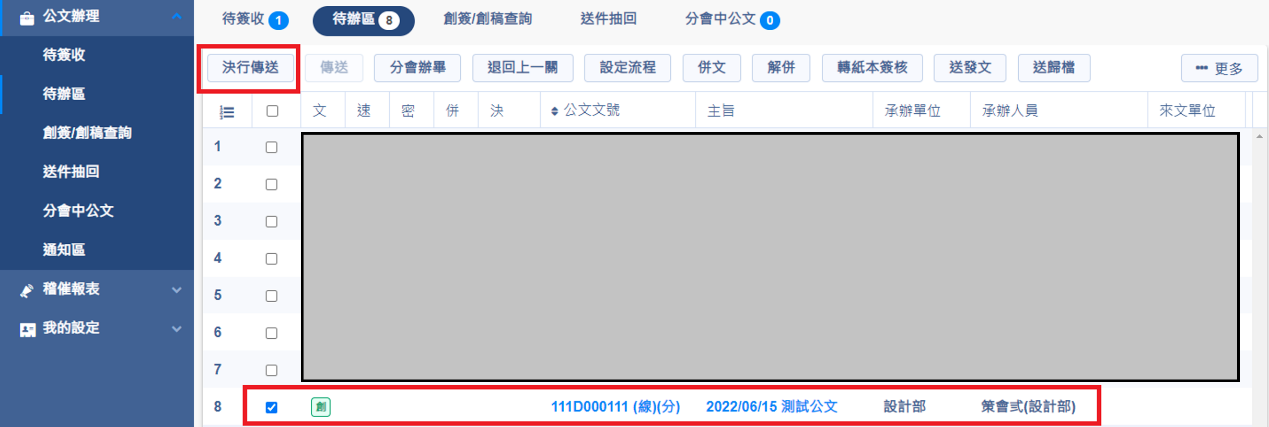
Task: Tick the row 4 checkbox
Action: click(272, 258)
